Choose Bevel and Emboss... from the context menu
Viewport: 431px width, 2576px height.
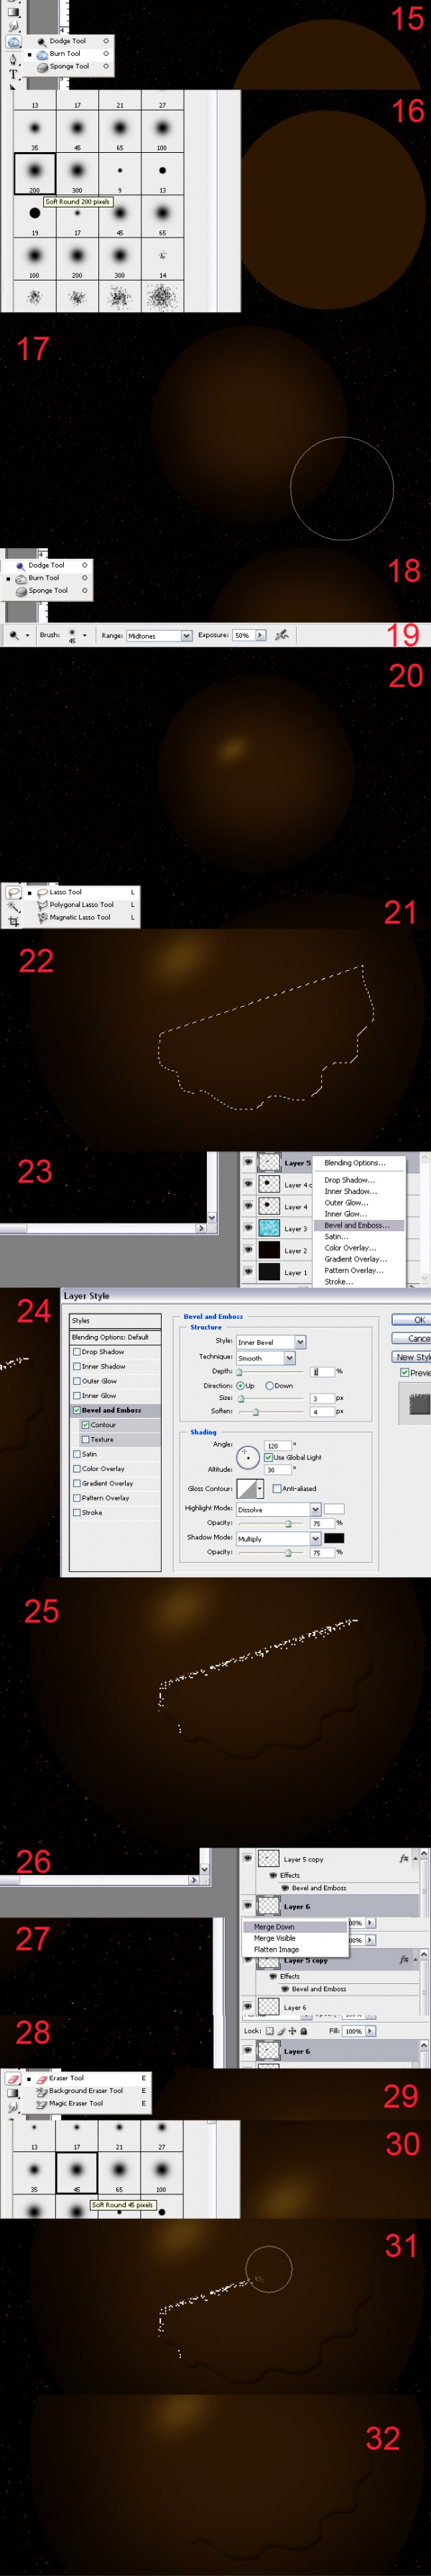pyautogui.click(x=357, y=1225)
